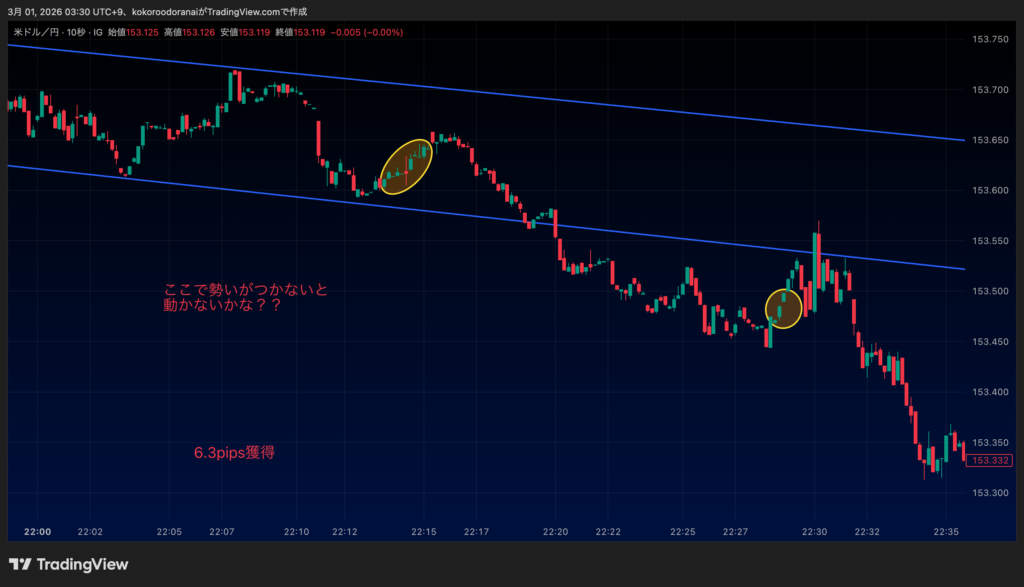Click the 22:15 time axis label
Viewport: 1024px width, 587px height.
(x=423, y=531)
